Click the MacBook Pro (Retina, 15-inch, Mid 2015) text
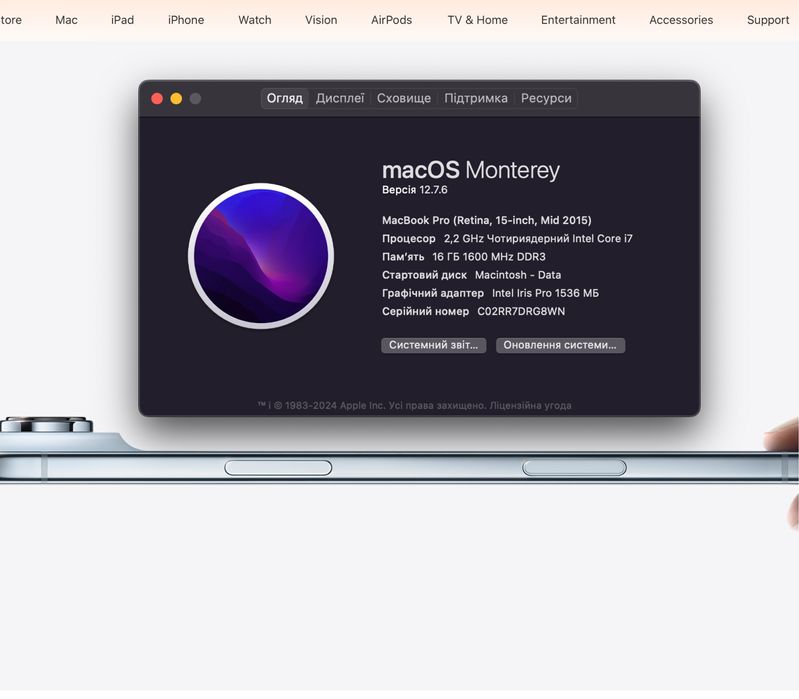The width and height of the screenshot is (799, 699). 487,221
